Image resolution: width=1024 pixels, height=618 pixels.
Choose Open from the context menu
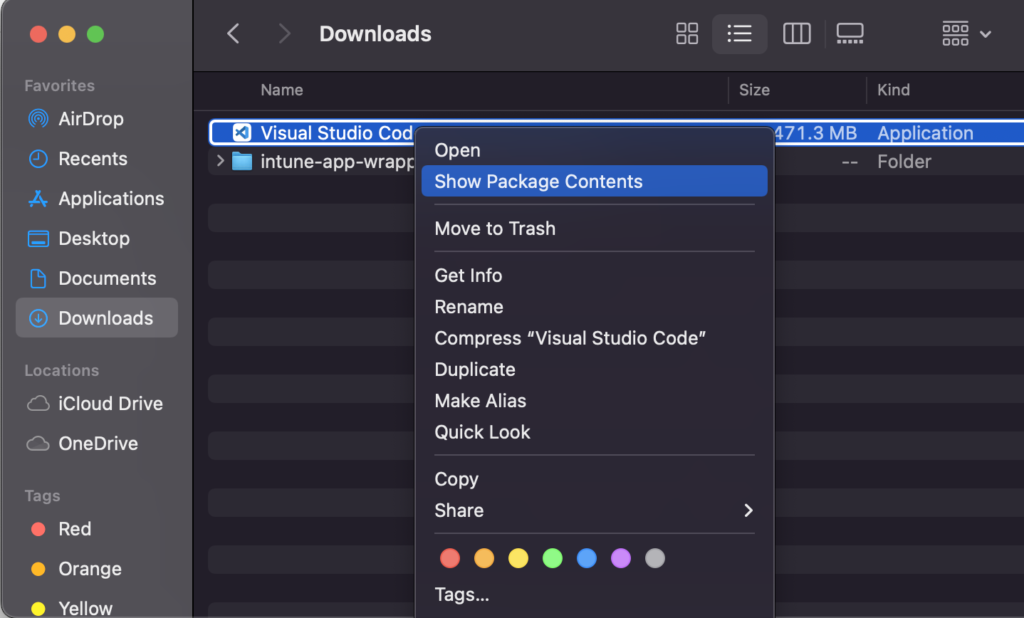click(x=594, y=150)
